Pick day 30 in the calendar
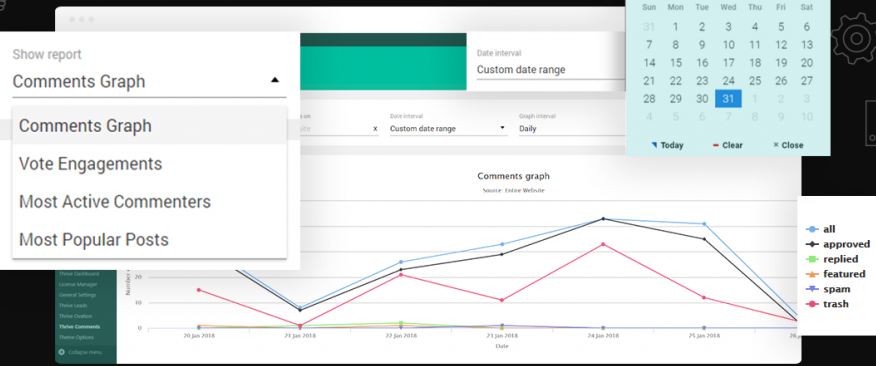The height and width of the screenshot is (366, 876). [702, 99]
